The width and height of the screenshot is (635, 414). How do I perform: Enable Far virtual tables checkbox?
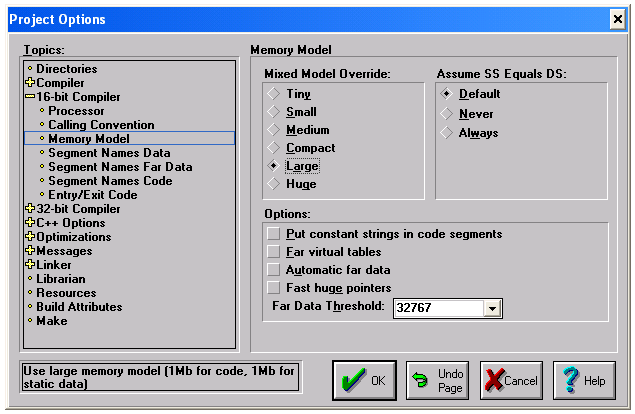[274, 252]
